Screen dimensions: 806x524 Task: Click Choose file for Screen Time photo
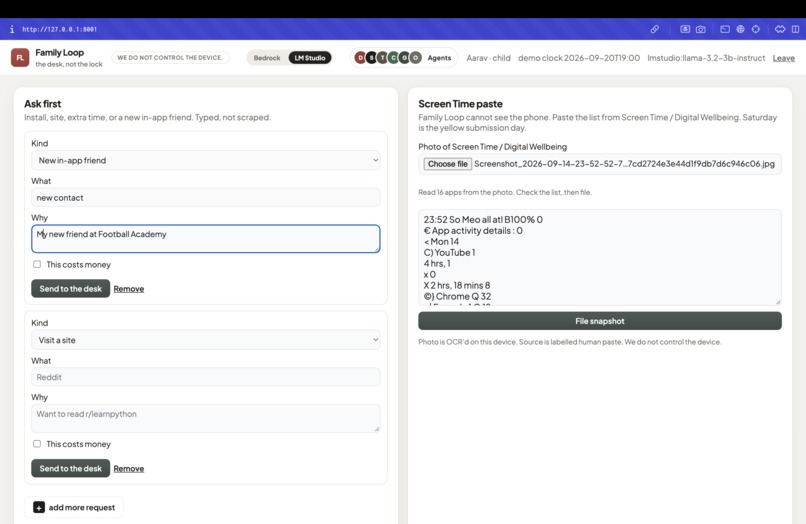point(448,164)
